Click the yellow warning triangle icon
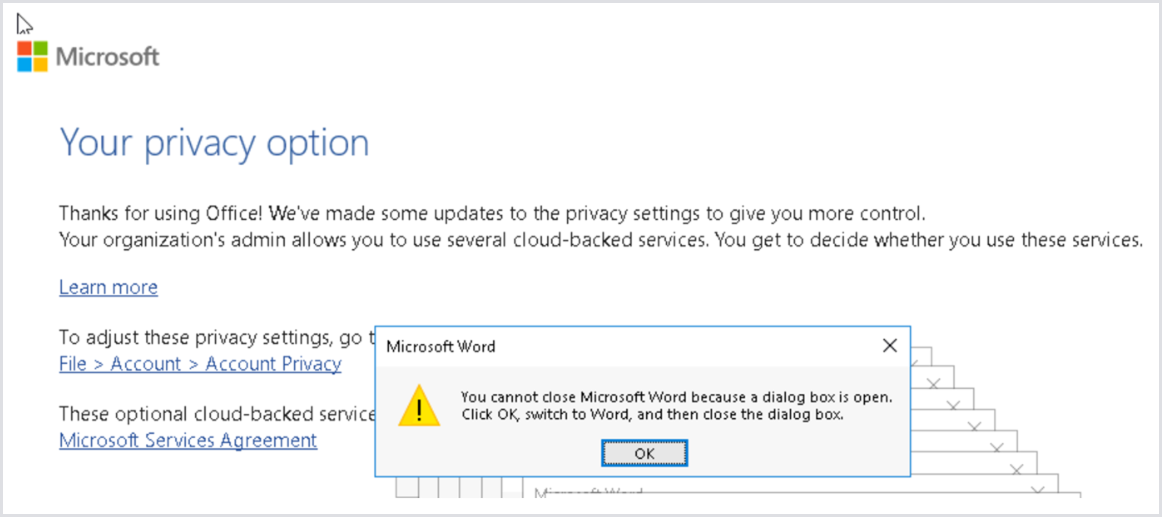 [419, 406]
